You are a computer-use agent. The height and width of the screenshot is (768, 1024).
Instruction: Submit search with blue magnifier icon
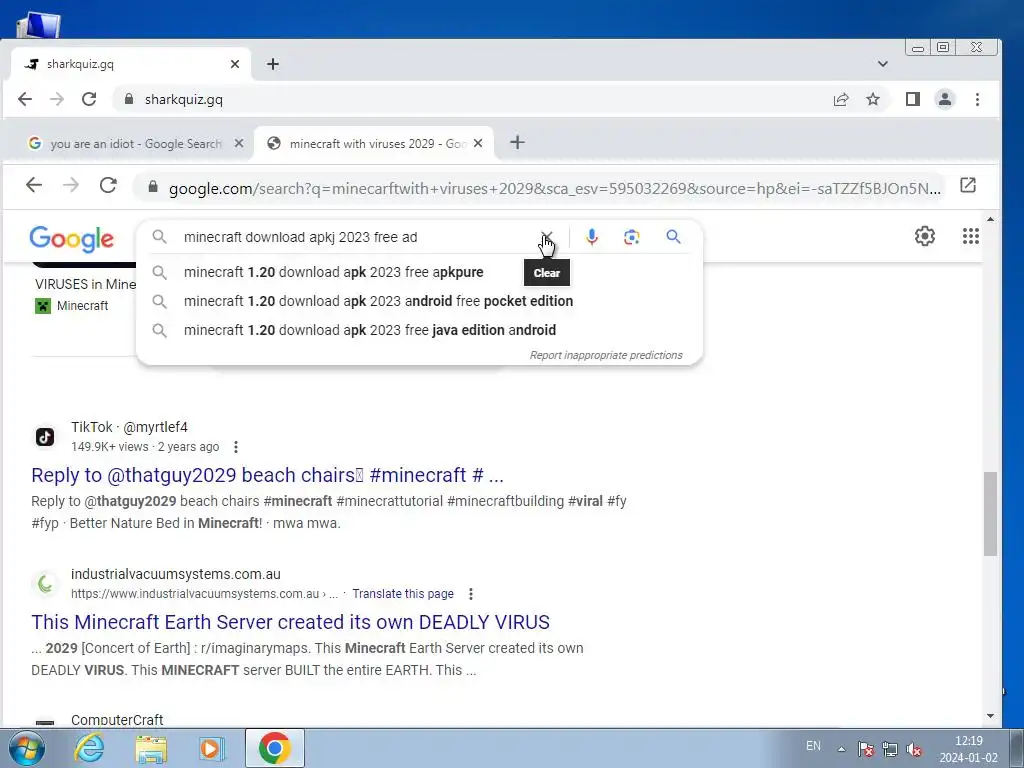(673, 236)
